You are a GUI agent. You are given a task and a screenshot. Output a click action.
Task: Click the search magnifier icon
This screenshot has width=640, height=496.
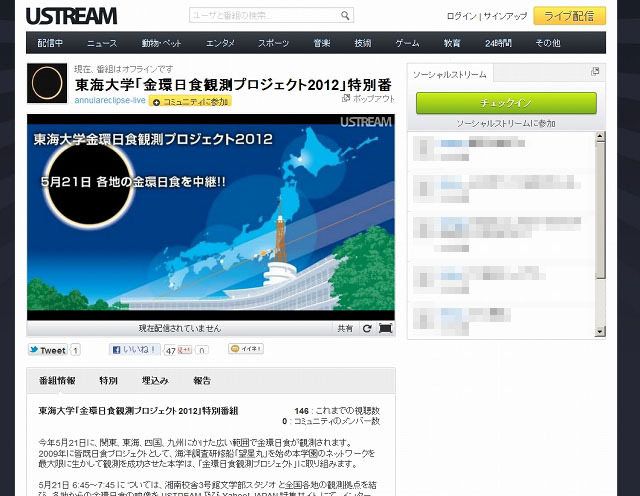tap(345, 16)
